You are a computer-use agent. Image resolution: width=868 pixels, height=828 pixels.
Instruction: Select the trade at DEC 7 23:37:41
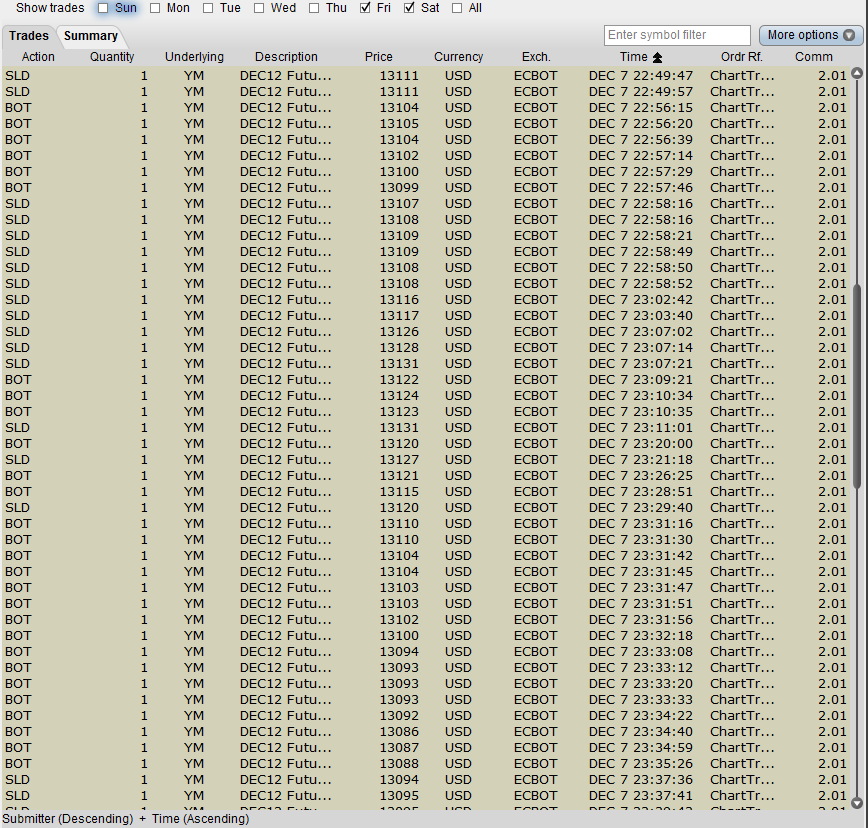coord(426,796)
